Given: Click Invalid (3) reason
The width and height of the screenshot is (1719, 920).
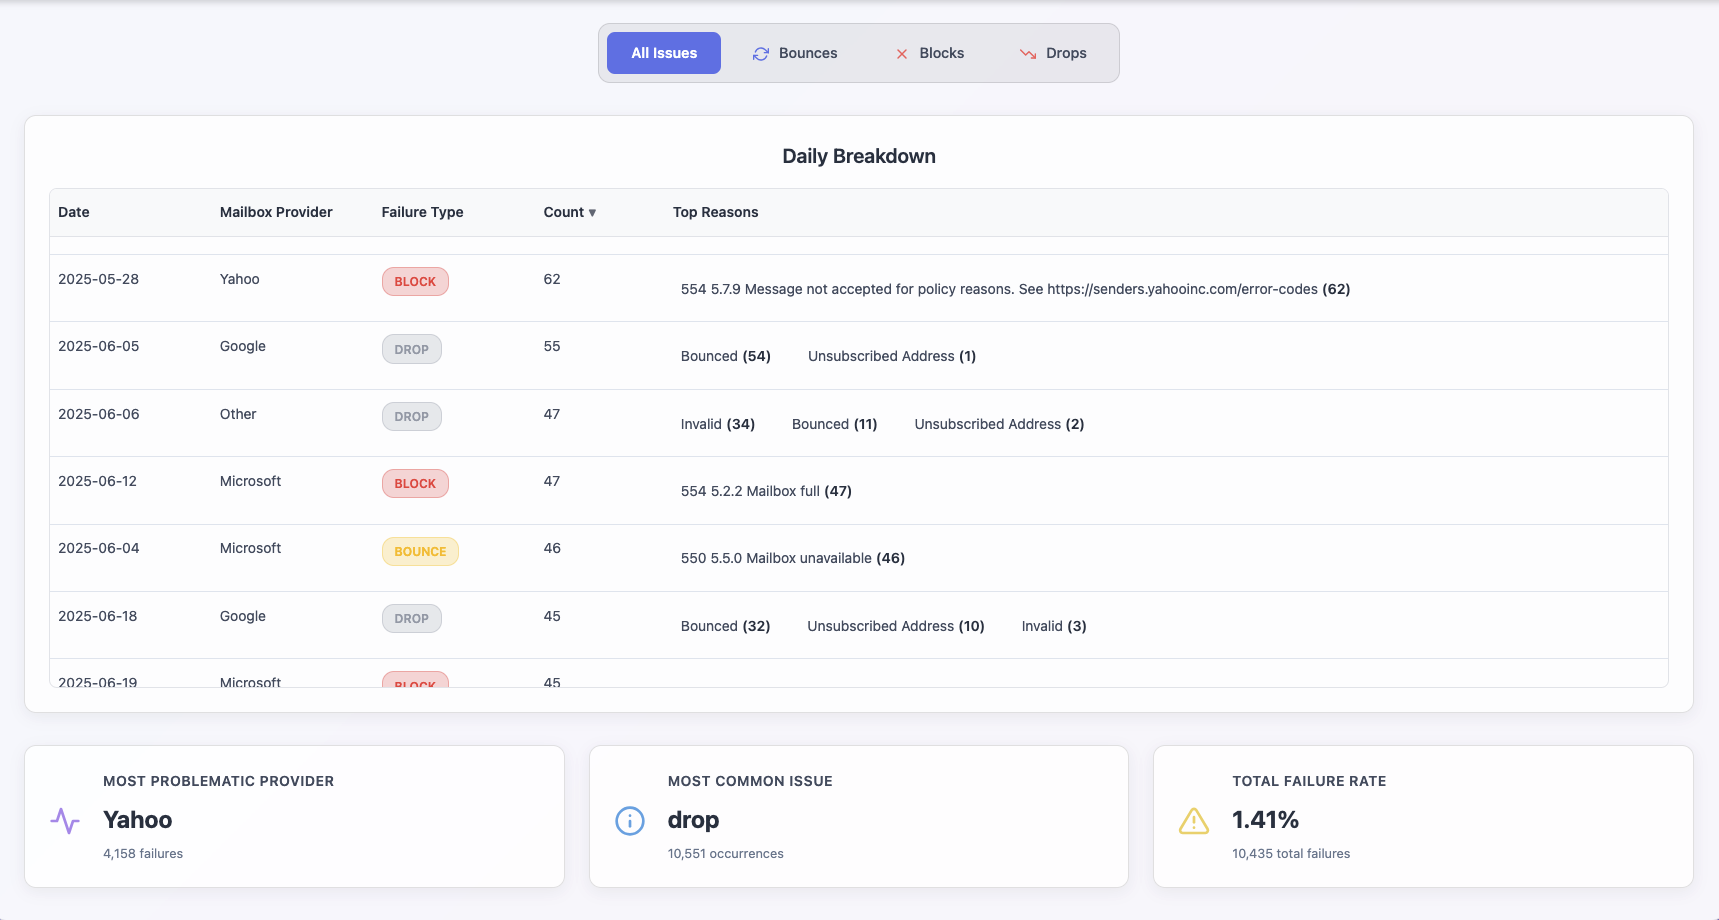Looking at the screenshot, I should (1054, 626).
